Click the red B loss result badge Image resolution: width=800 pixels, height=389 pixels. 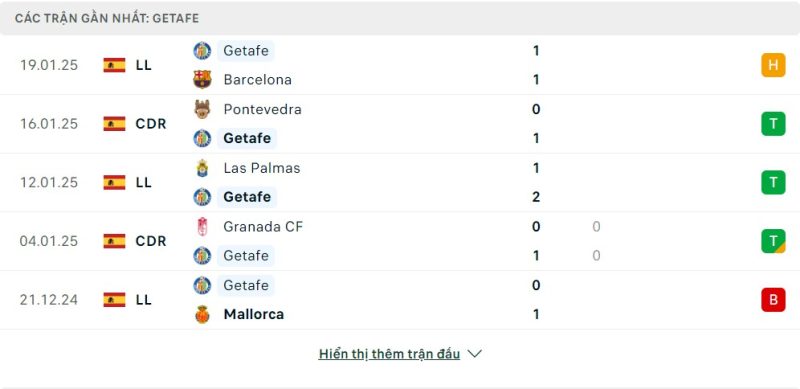point(773,300)
